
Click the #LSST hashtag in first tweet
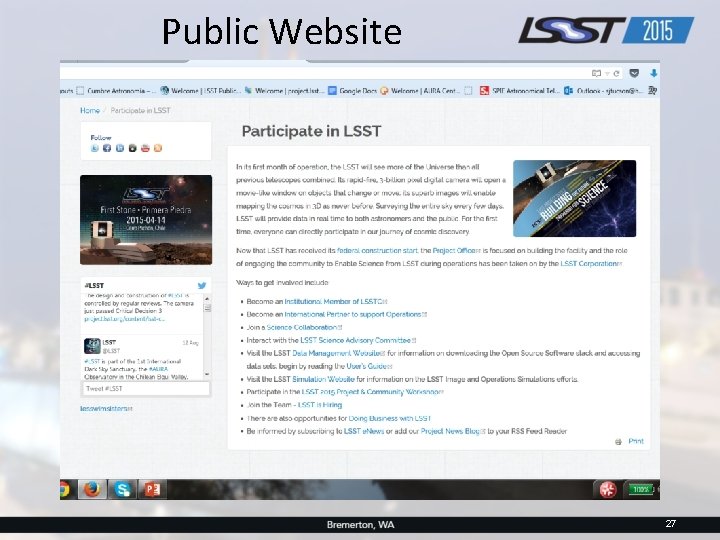[175, 295]
